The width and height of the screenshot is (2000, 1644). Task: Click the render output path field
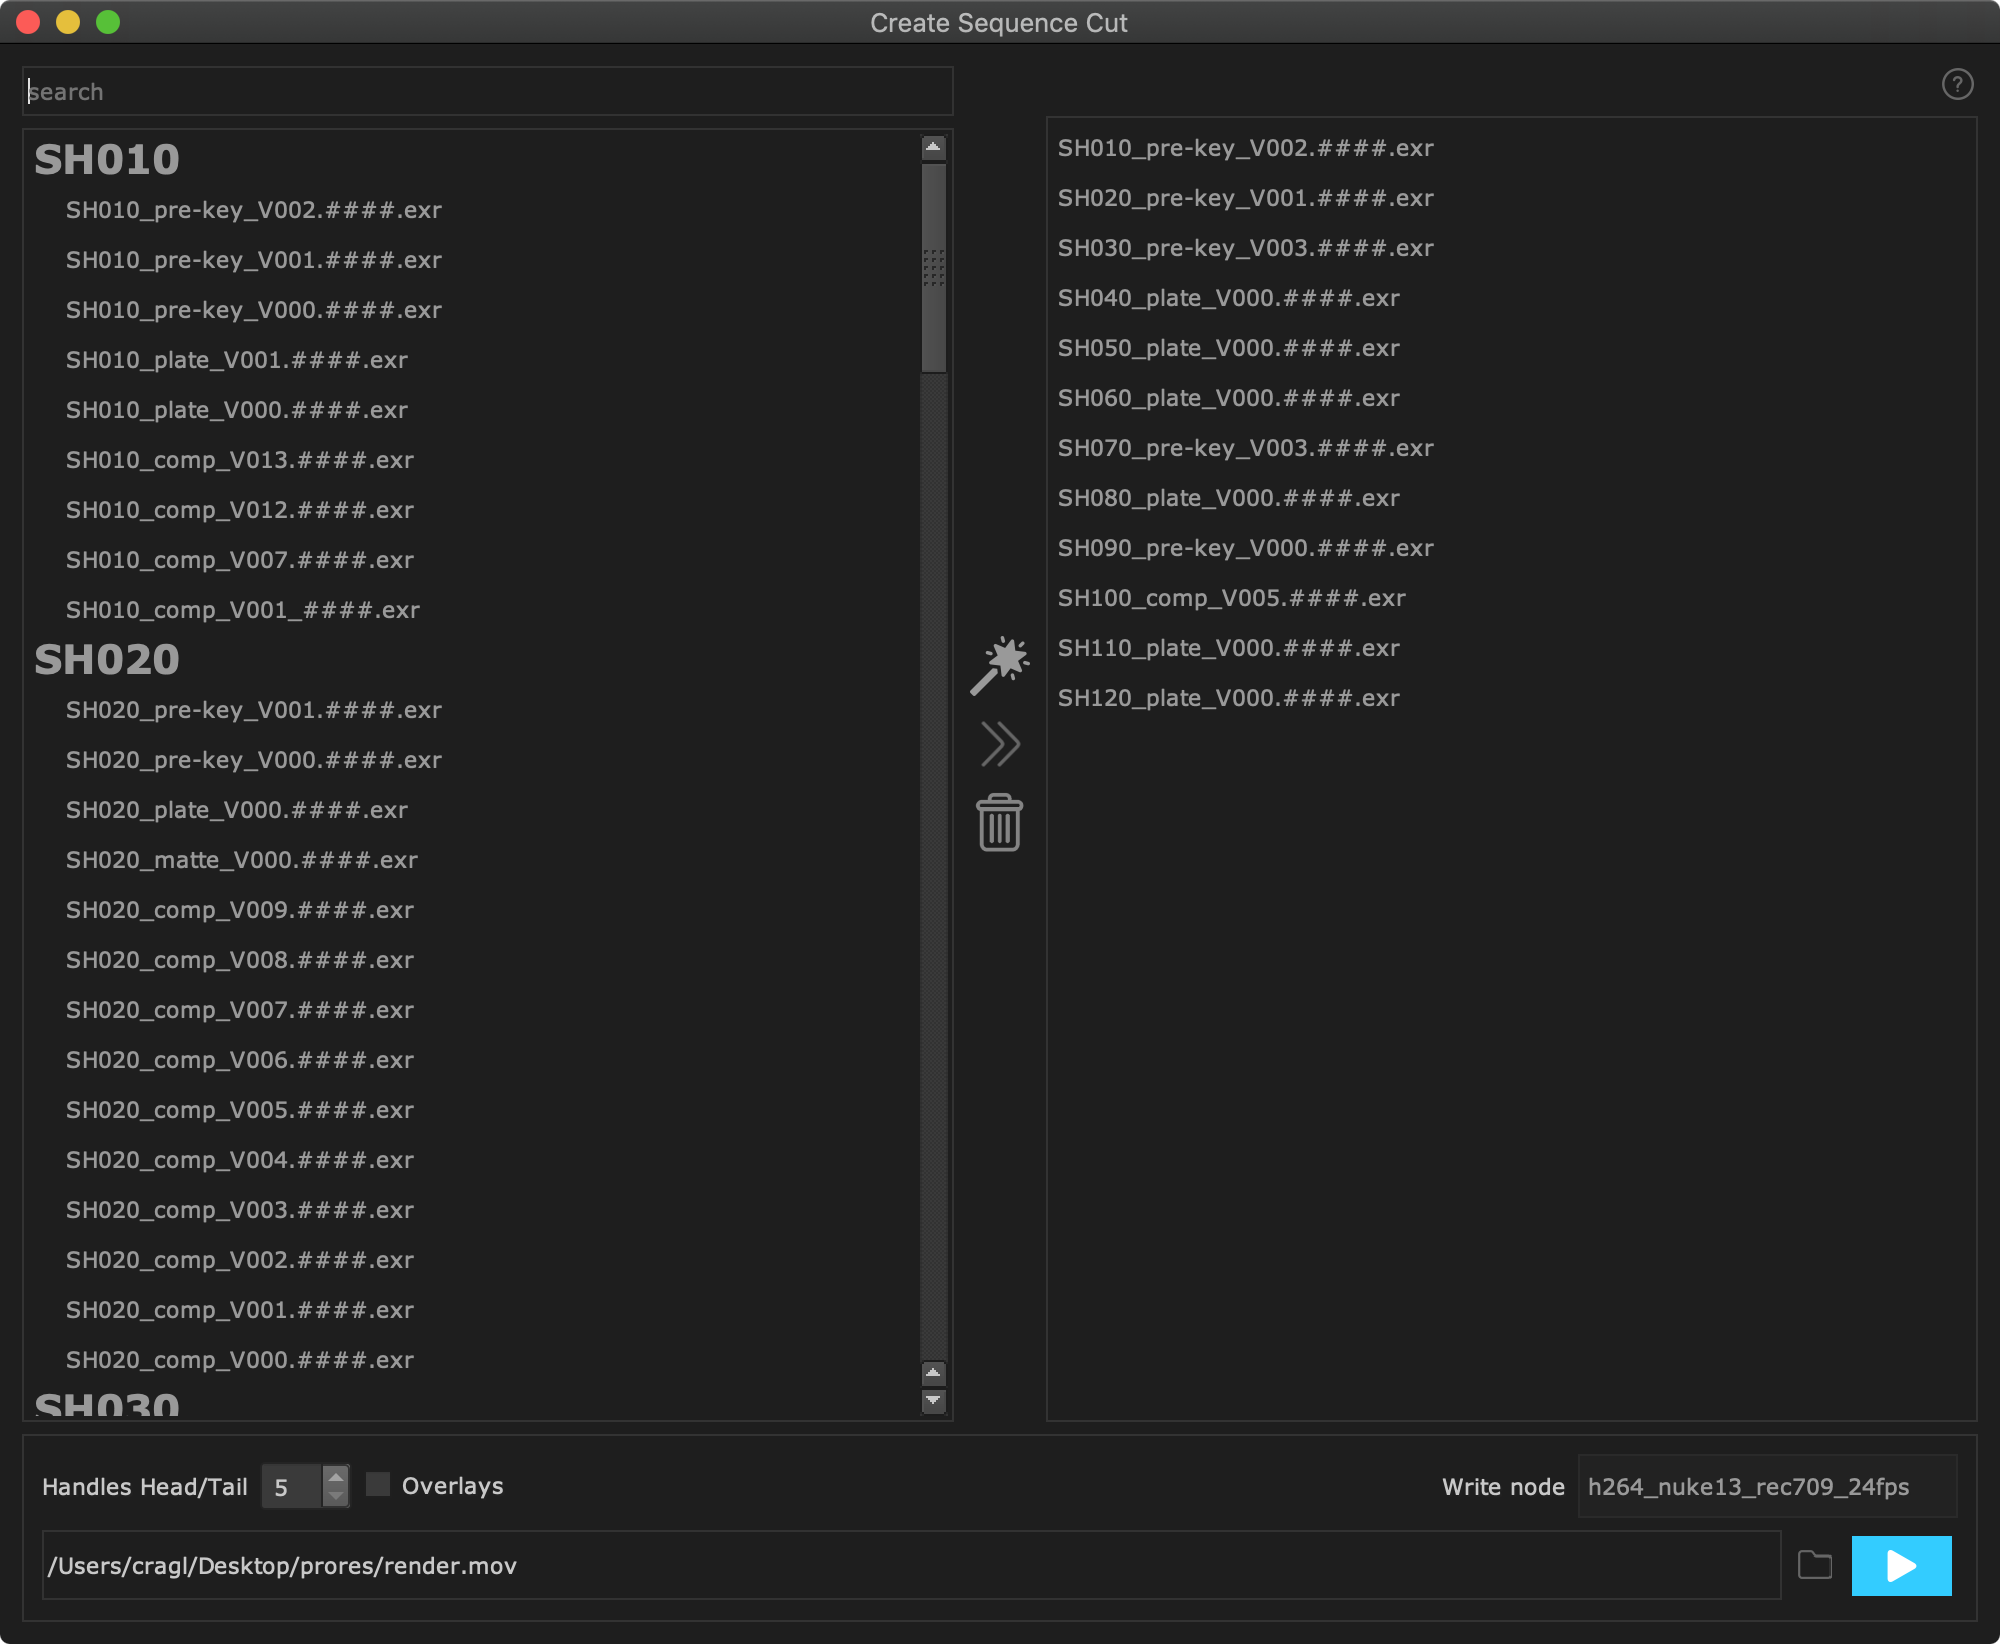[910, 1565]
